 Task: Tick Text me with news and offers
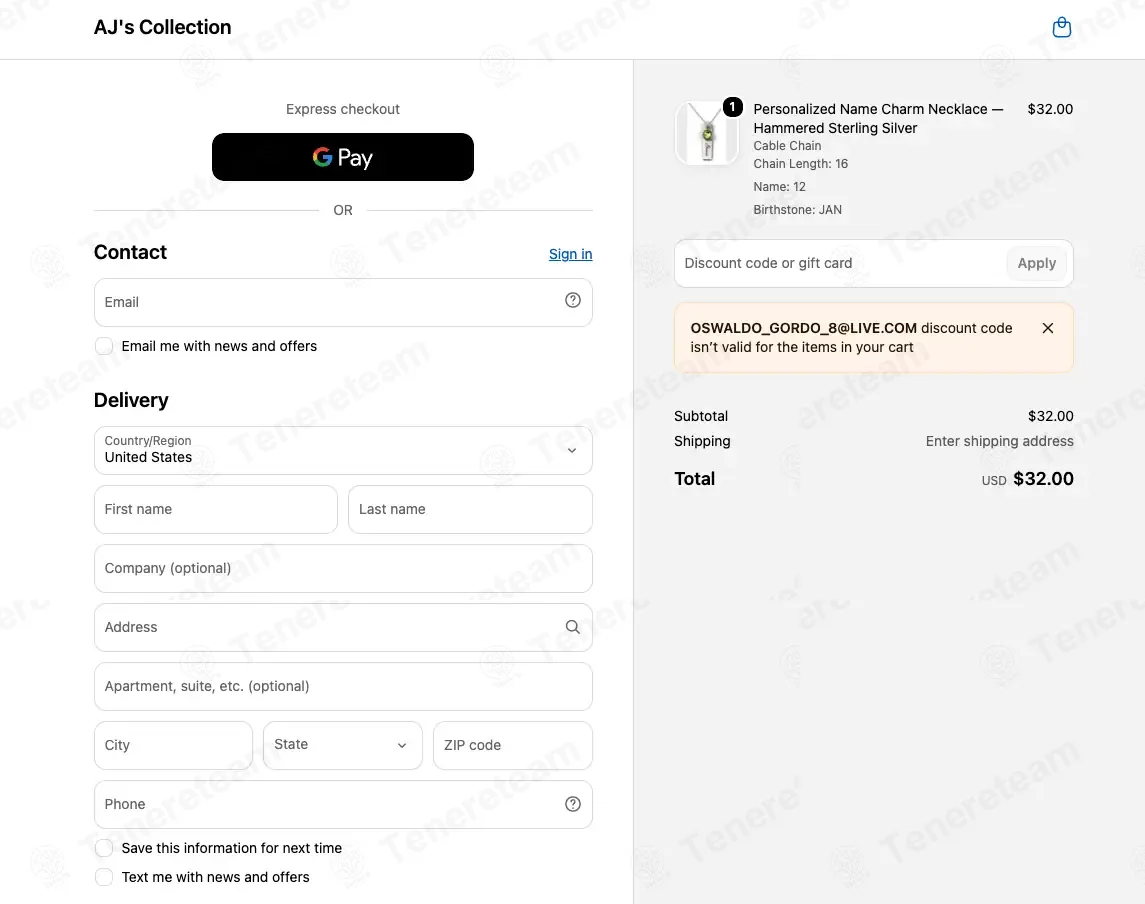point(104,877)
